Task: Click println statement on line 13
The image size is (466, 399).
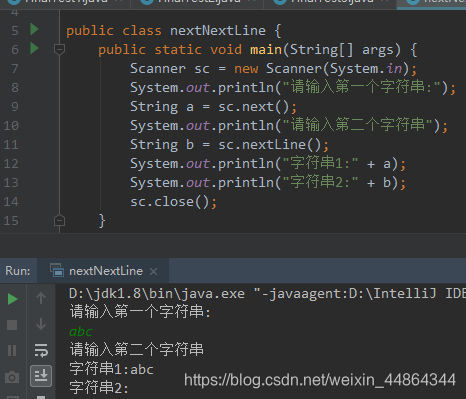Action: click(268, 183)
